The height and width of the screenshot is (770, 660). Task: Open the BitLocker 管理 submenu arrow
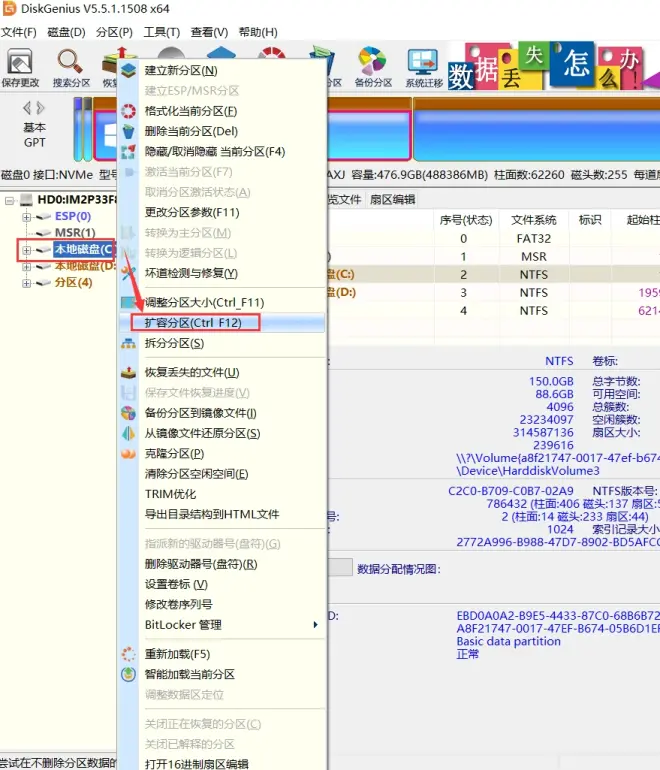pos(315,625)
